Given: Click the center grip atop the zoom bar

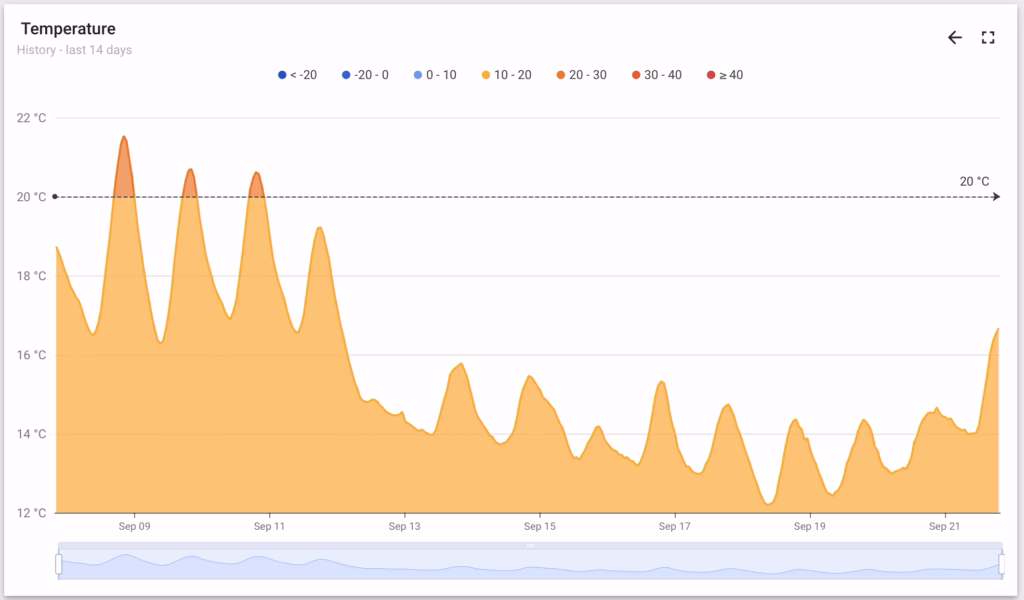Looking at the screenshot, I should tap(530, 546).
